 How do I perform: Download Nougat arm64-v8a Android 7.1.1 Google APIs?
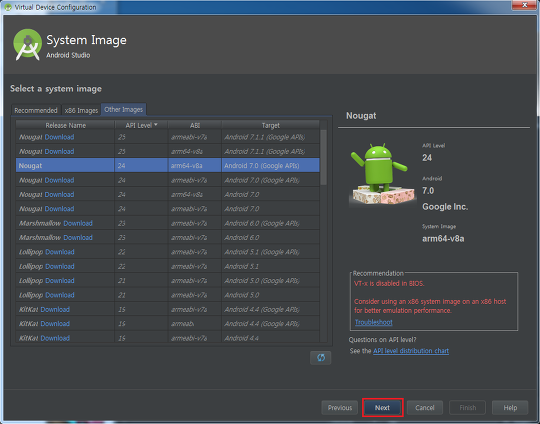59,152
